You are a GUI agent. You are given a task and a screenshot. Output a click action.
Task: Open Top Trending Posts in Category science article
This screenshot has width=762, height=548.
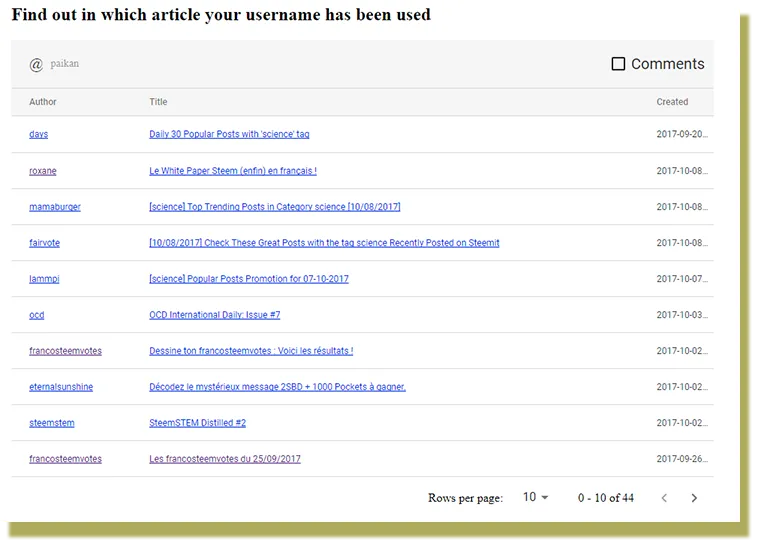click(275, 207)
